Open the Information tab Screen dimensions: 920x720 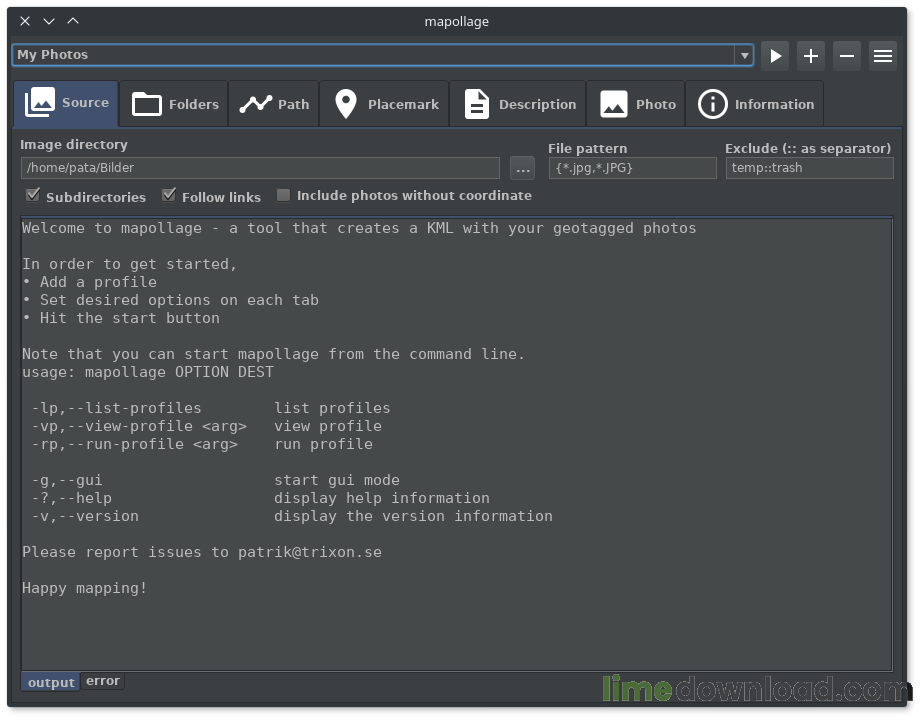755,104
